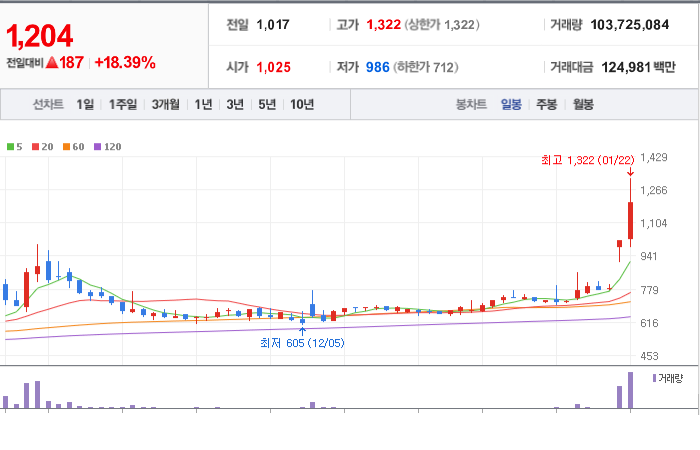This screenshot has width=700, height=450.
Task: Click the 거래량 volume legend marker
Action: (x=654, y=378)
